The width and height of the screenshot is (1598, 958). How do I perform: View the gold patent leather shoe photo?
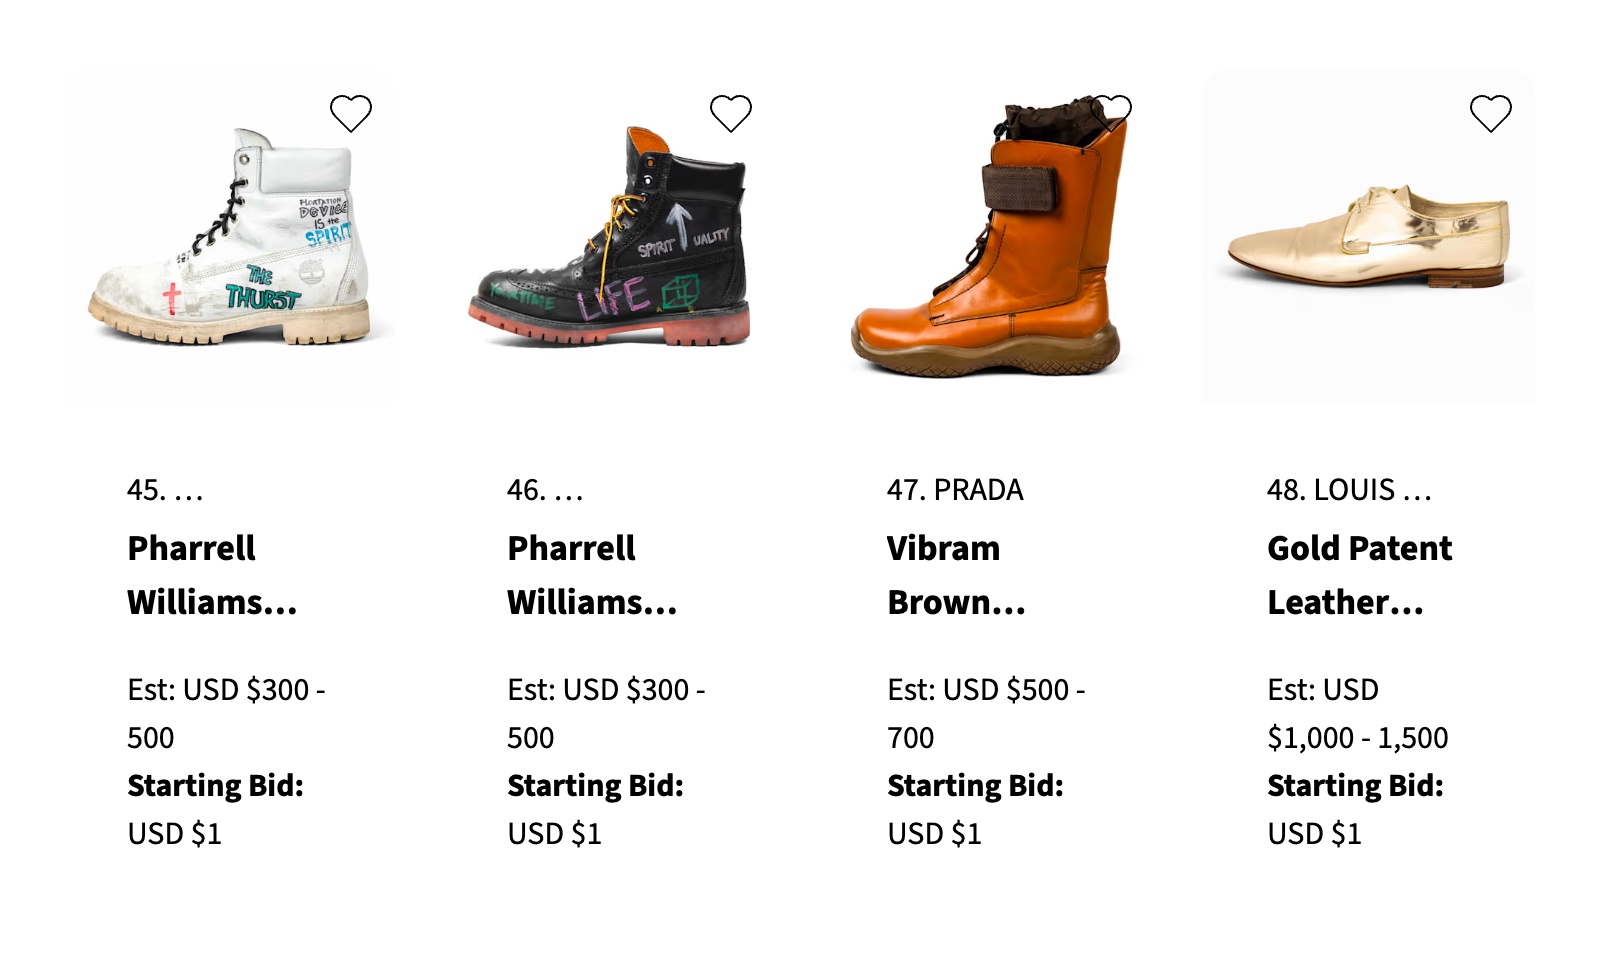[1368, 236]
